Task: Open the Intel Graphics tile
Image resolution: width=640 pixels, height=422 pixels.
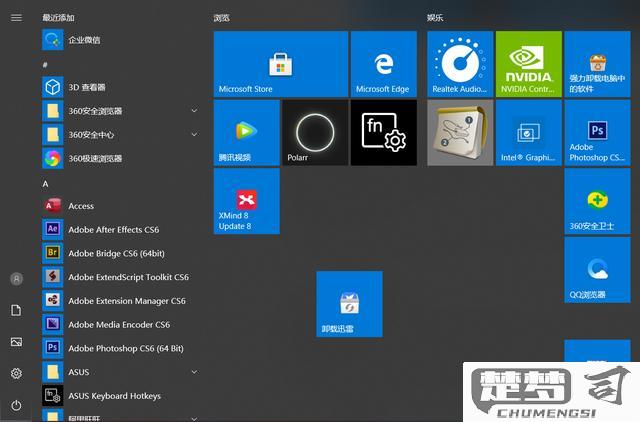Action: click(529, 133)
